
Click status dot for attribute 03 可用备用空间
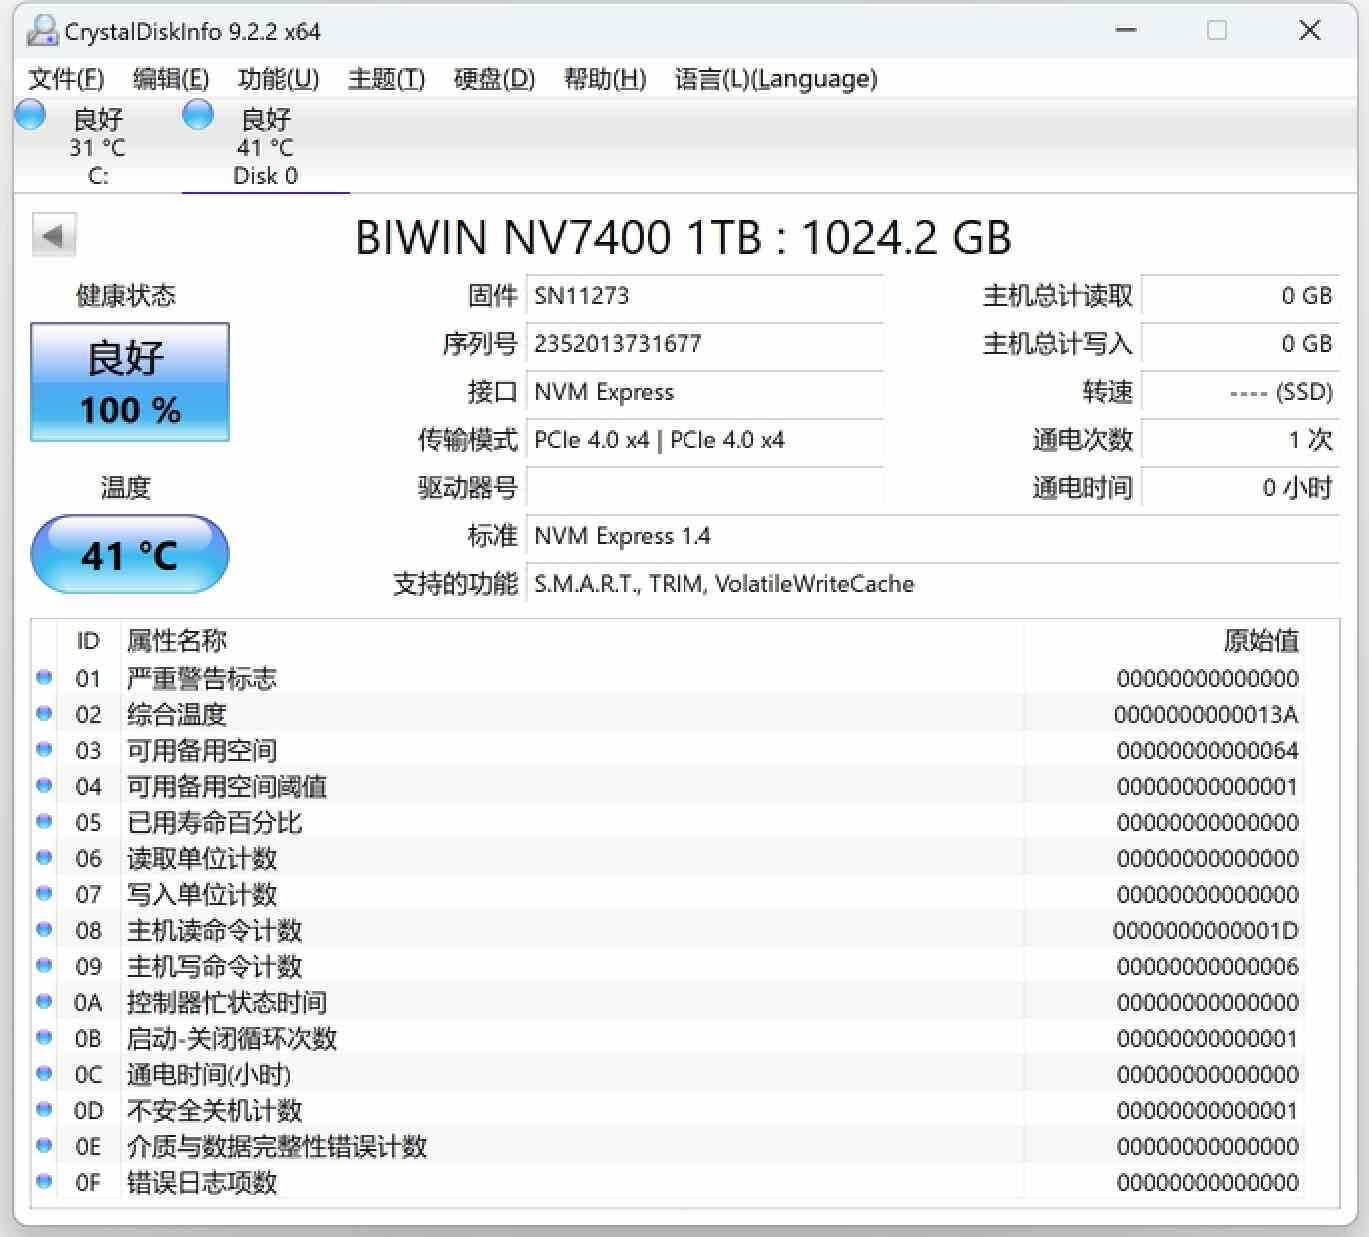pyautogui.click(x=44, y=749)
